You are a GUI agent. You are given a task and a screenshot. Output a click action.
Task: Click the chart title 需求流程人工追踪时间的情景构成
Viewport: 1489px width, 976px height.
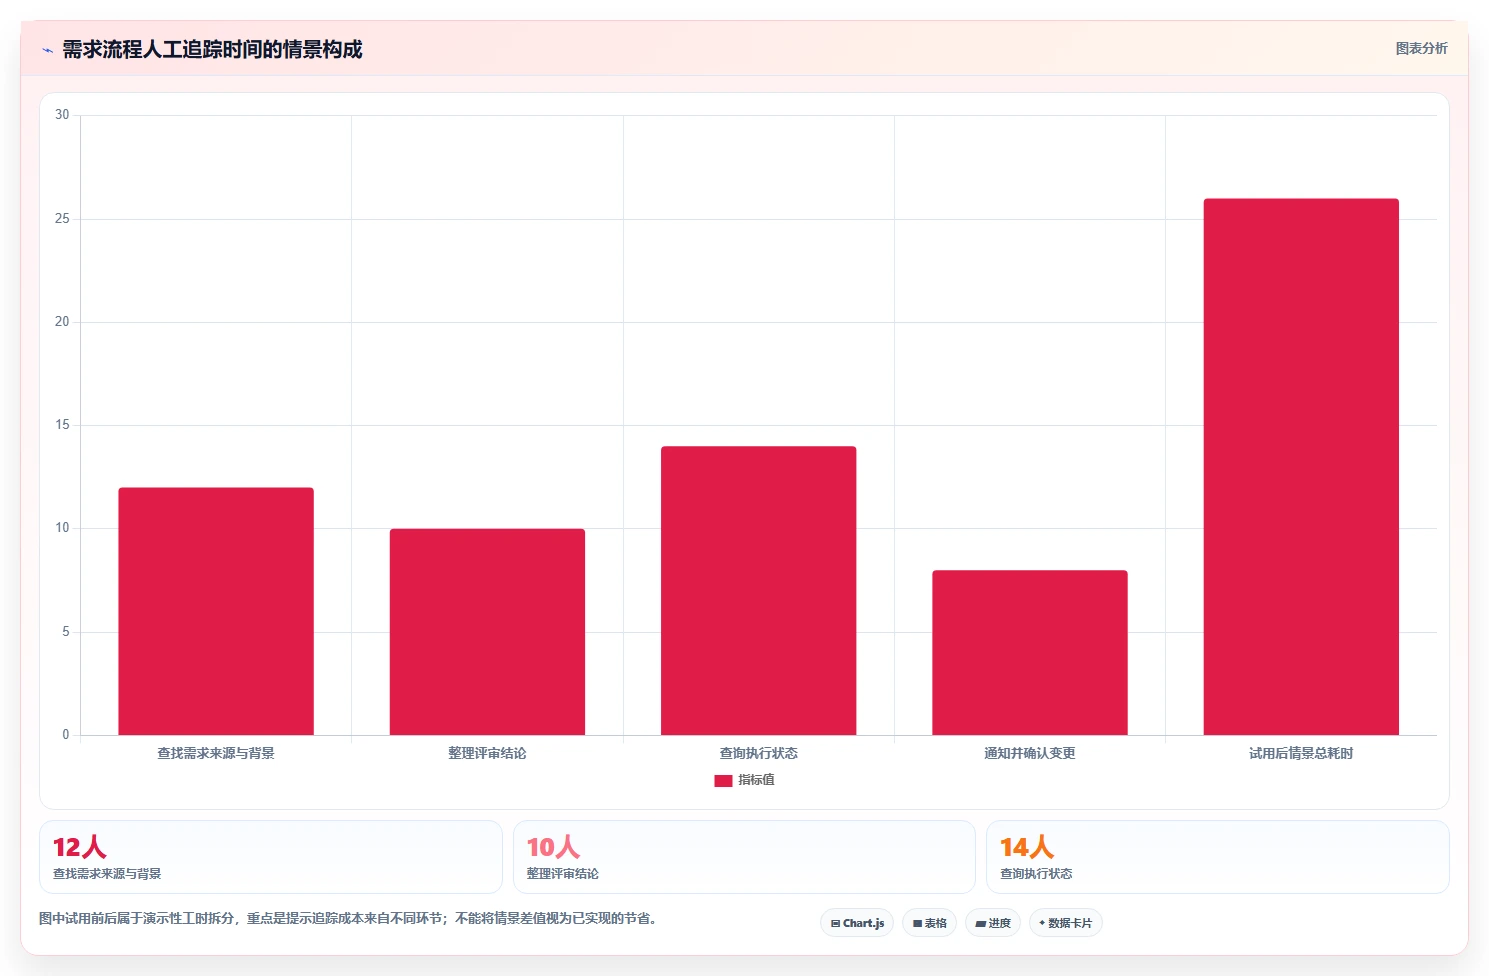tap(212, 49)
